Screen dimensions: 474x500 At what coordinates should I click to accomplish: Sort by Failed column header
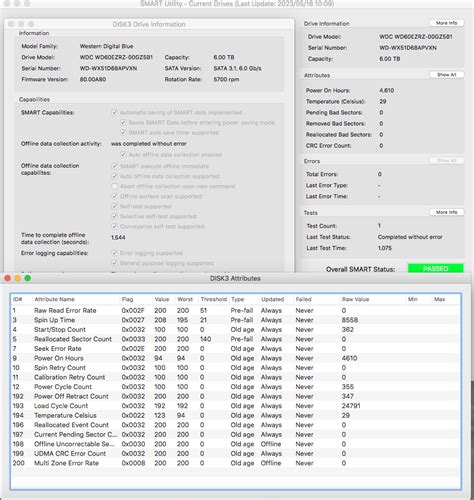coord(317,299)
